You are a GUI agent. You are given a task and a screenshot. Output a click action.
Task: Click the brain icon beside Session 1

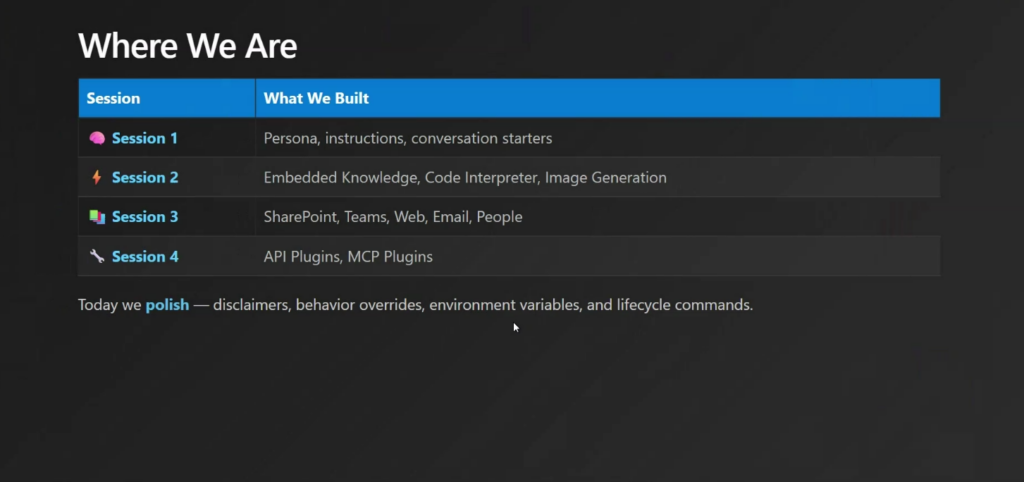click(97, 138)
